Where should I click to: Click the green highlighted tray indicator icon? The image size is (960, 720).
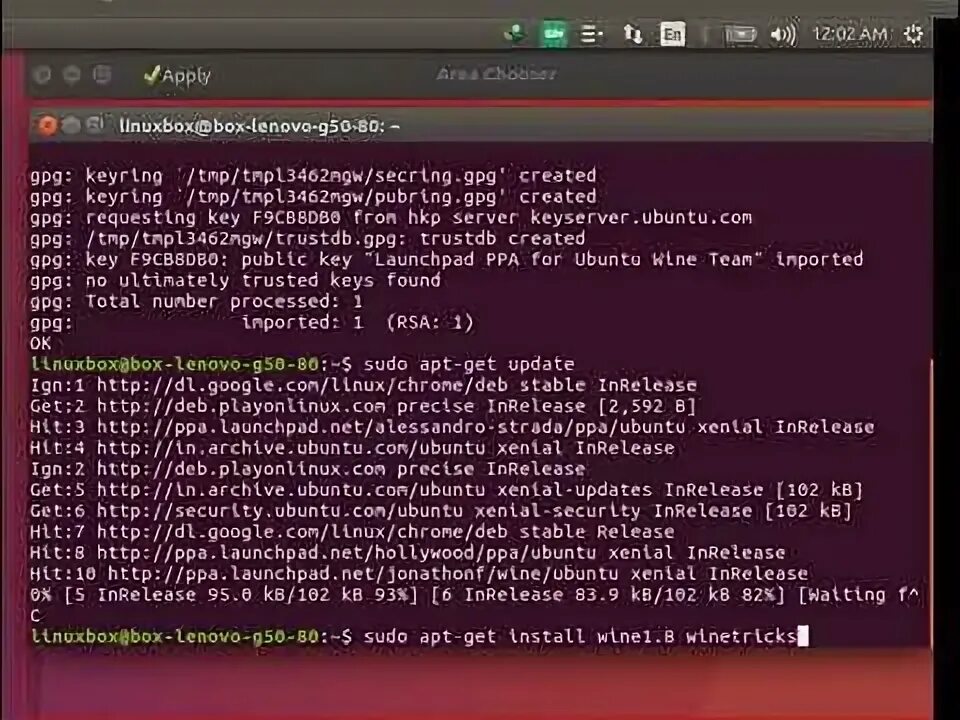pyautogui.click(x=553, y=34)
